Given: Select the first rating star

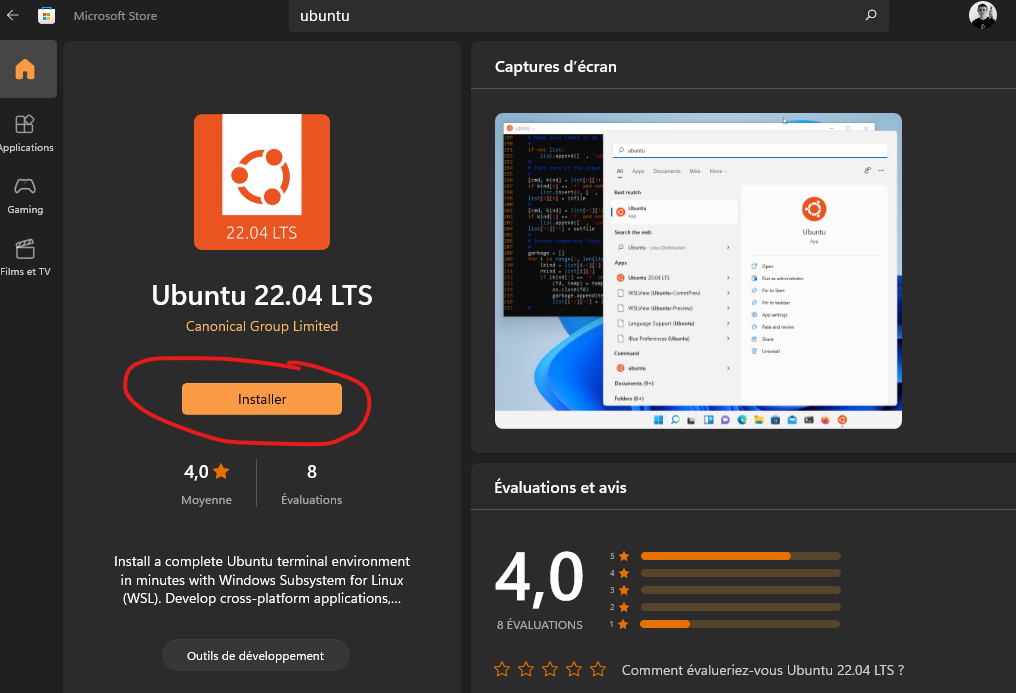Looking at the screenshot, I should point(502,669).
